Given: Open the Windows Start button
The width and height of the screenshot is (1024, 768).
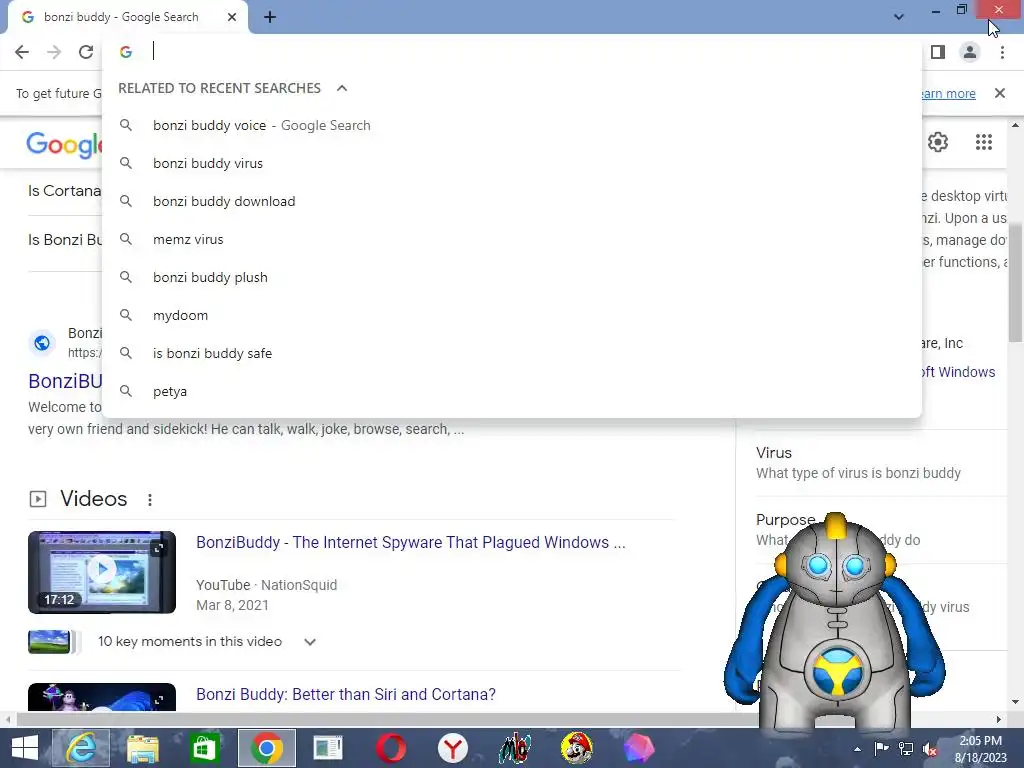Looking at the screenshot, I should 25,748.
